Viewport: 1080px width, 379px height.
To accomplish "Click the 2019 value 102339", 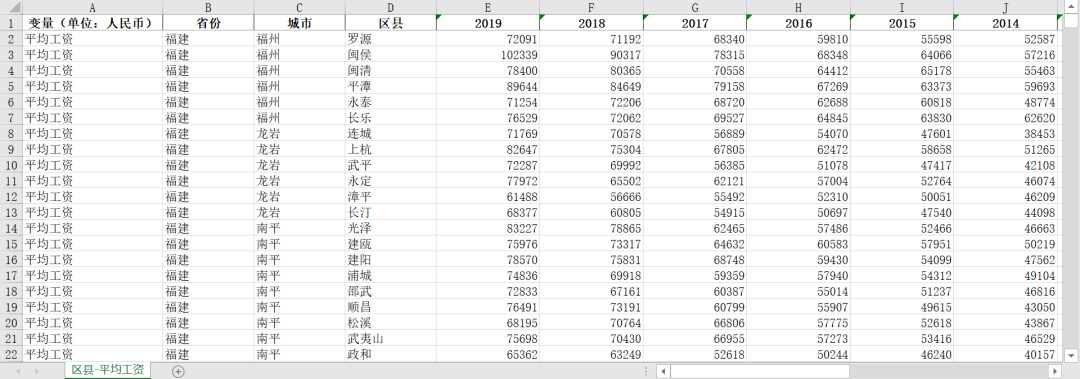I will pos(488,54).
